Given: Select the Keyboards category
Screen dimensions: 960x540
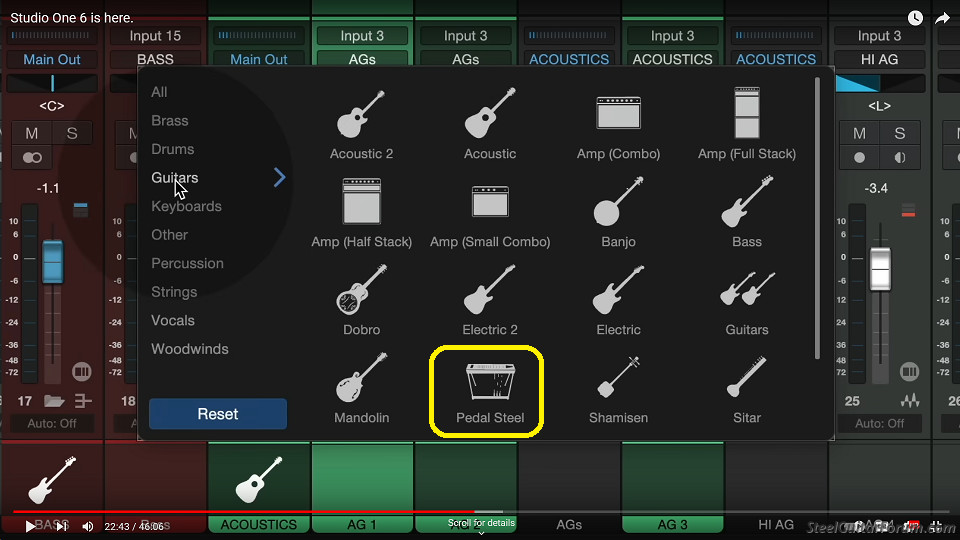Looking at the screenshot, I should tap(186, 206).
